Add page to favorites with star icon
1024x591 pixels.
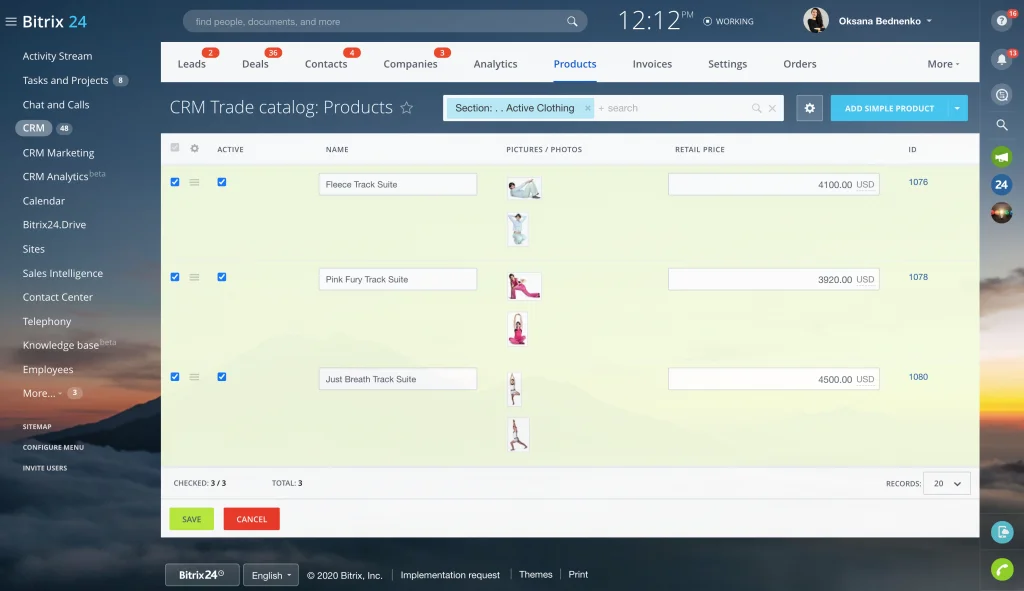click(407, 108)
